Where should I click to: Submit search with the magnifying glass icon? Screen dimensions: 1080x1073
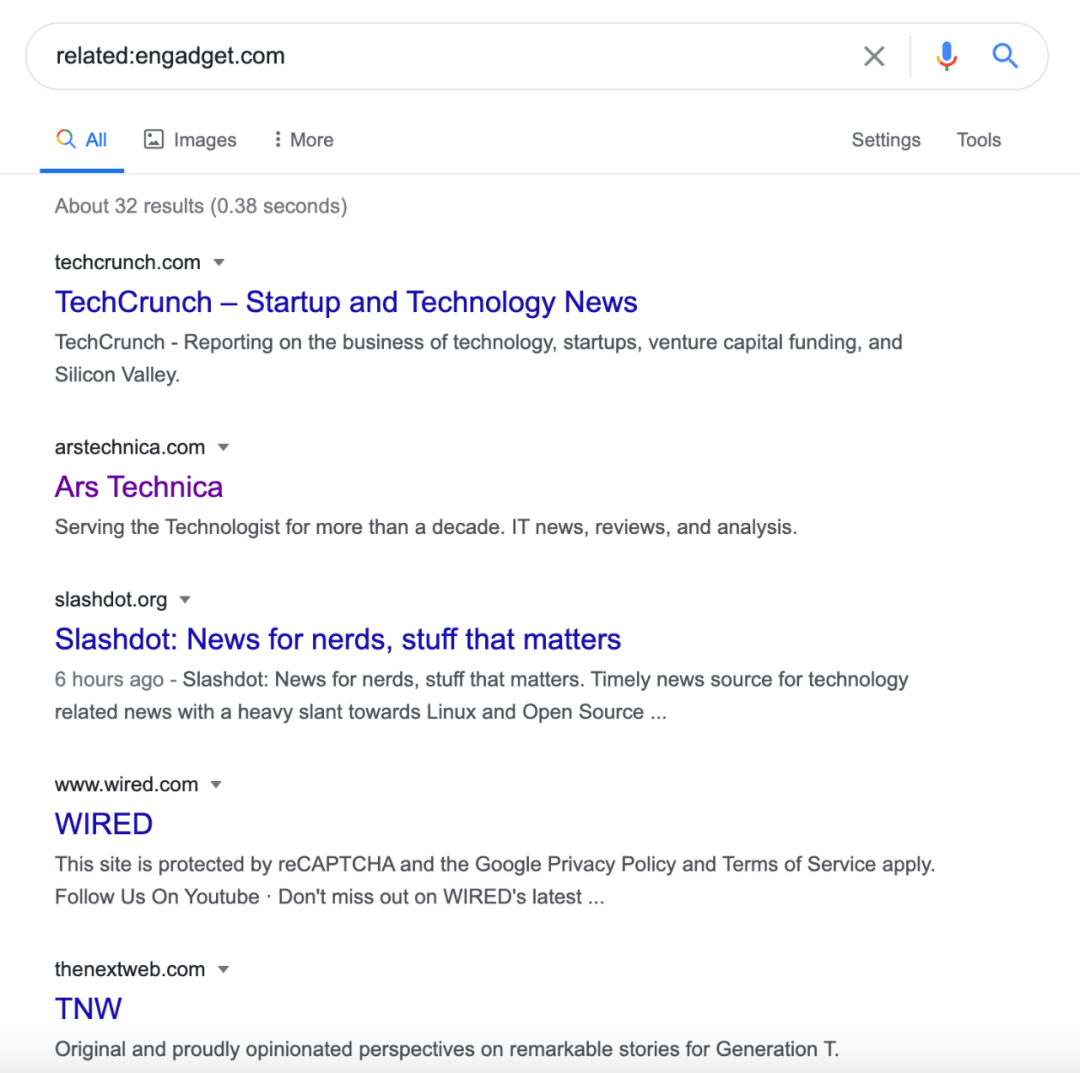pos(1005,56)
